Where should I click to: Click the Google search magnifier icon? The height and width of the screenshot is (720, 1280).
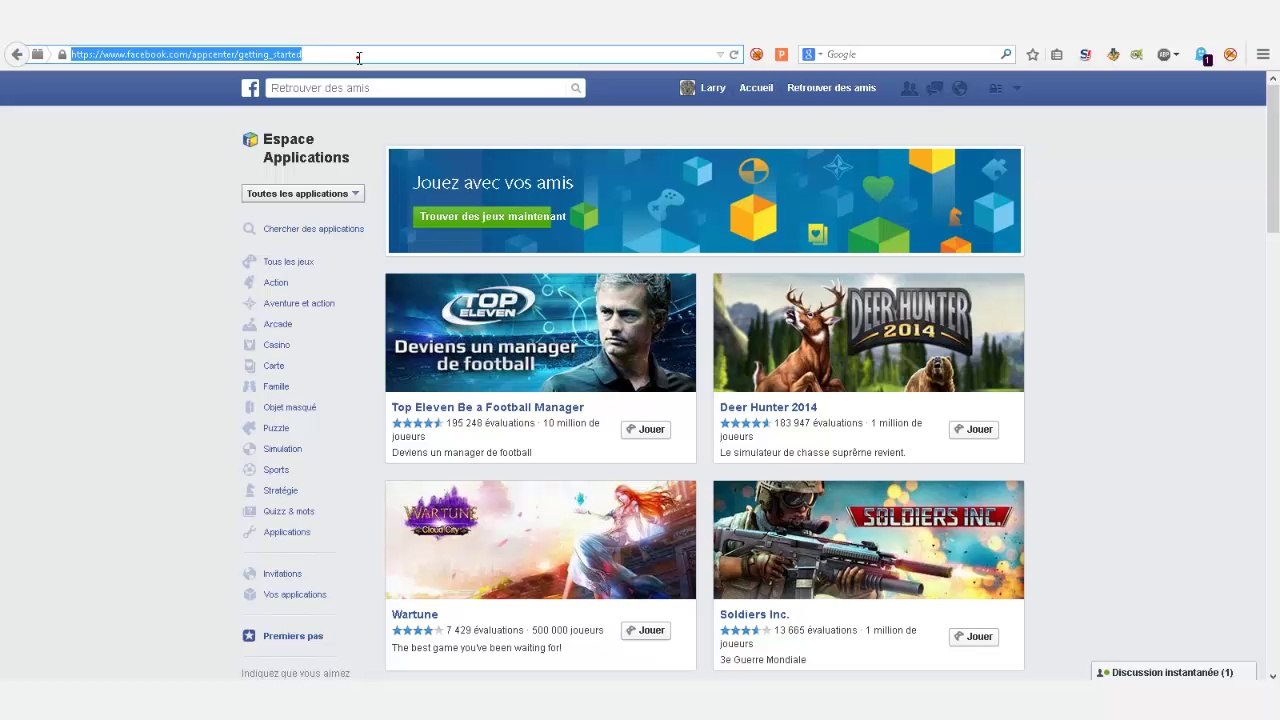coord(1006,55)
